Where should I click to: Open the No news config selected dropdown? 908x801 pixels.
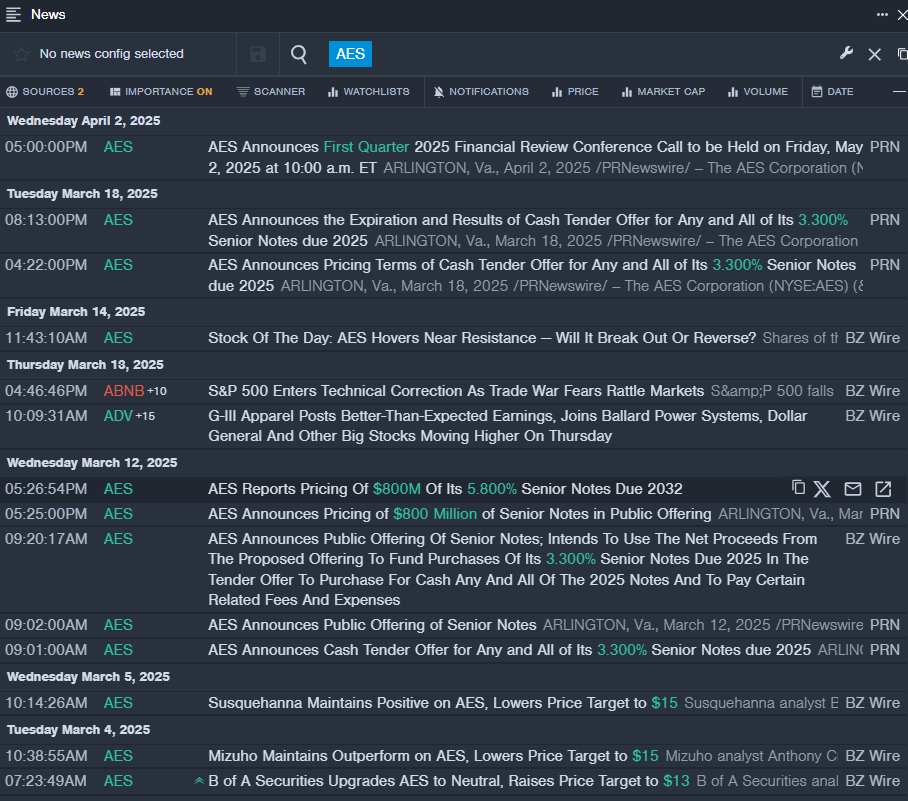point(111,54)
